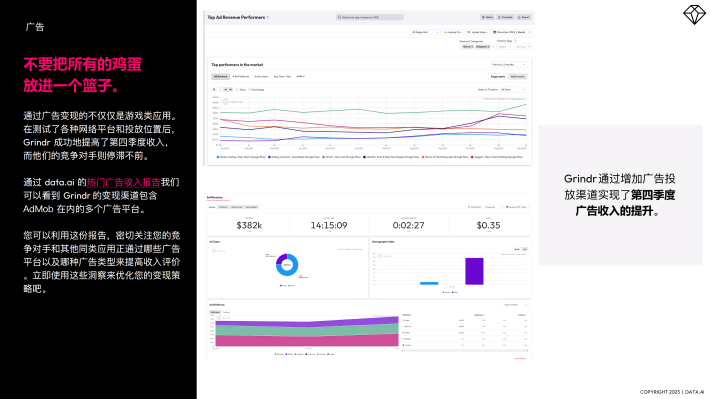710x399 pixels.
Task: Select the Avg Time / User tab
Action: tap(282, 77)
